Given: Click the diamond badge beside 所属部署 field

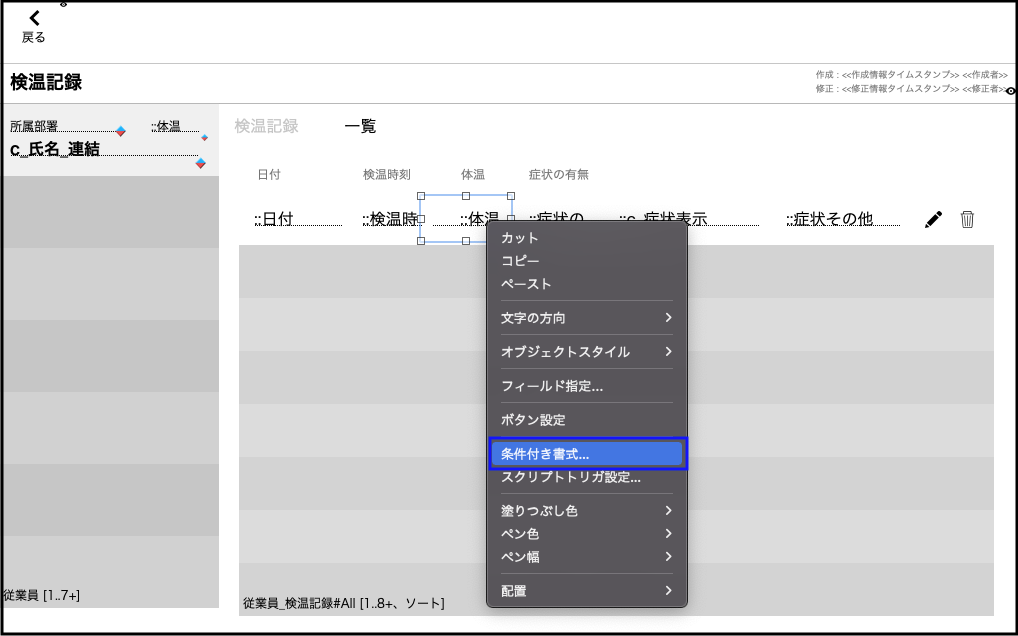Looking at the screenshot, I should 121,131.
